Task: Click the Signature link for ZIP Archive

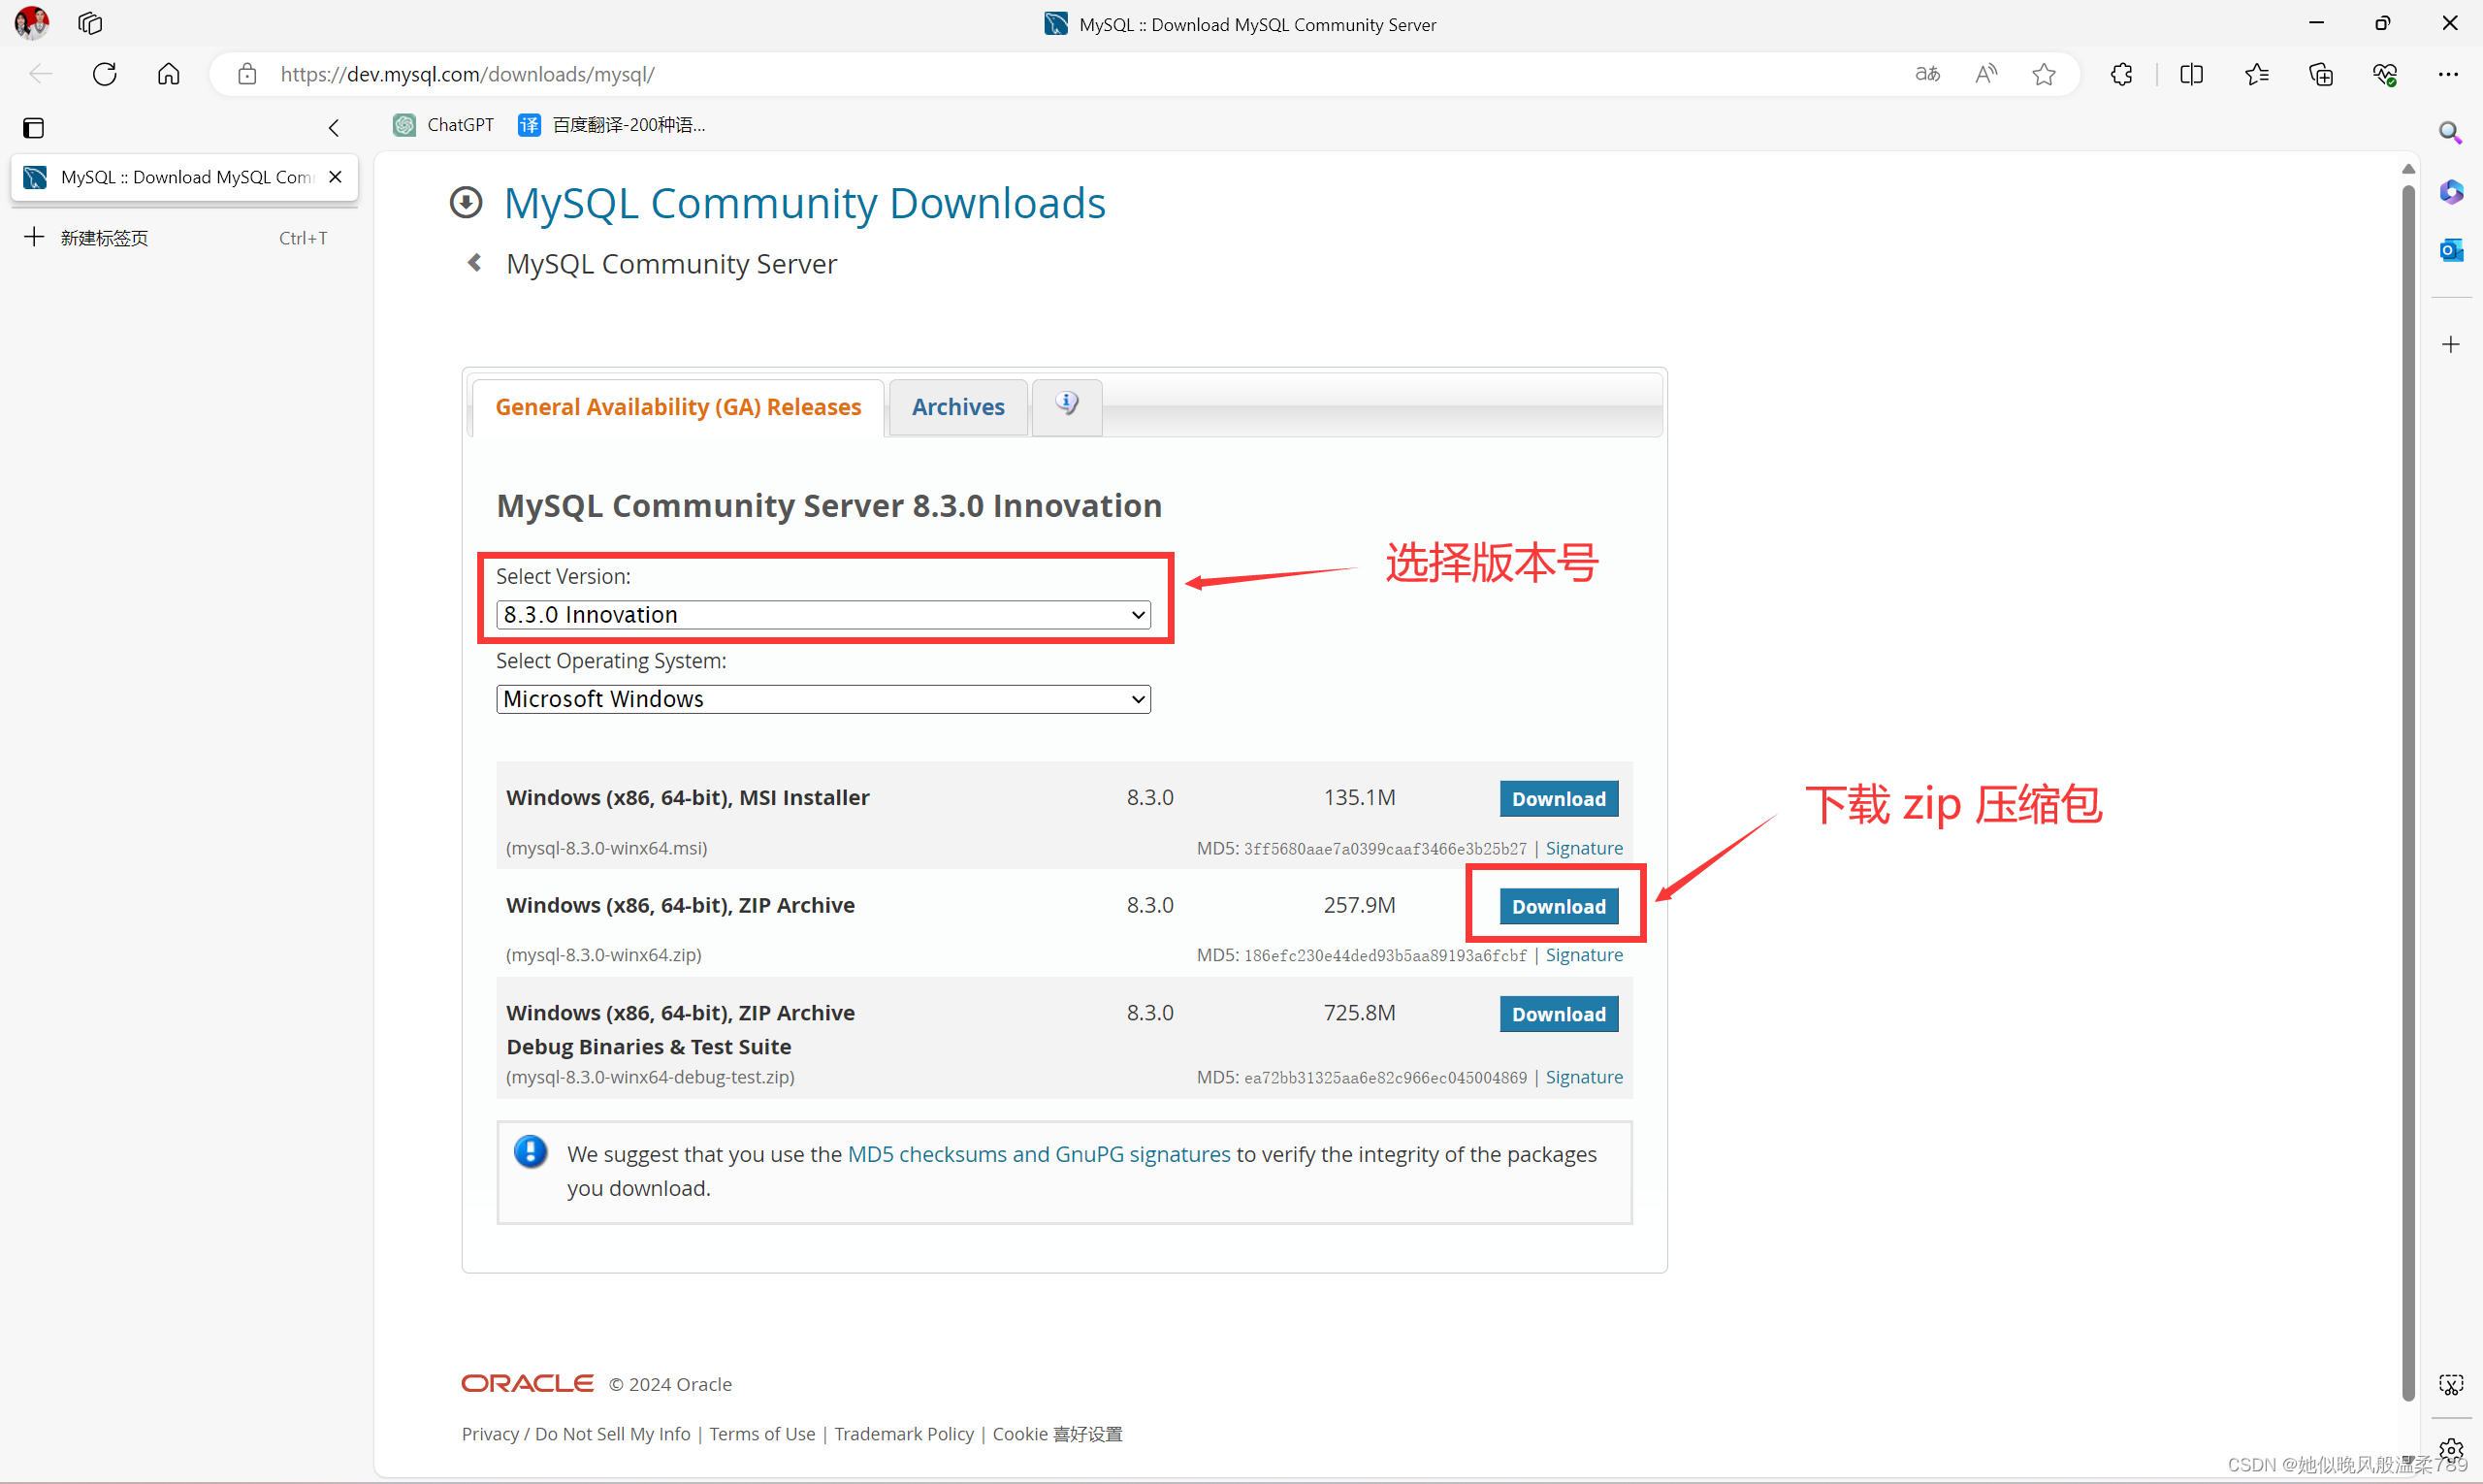Action: [1582, 954]
